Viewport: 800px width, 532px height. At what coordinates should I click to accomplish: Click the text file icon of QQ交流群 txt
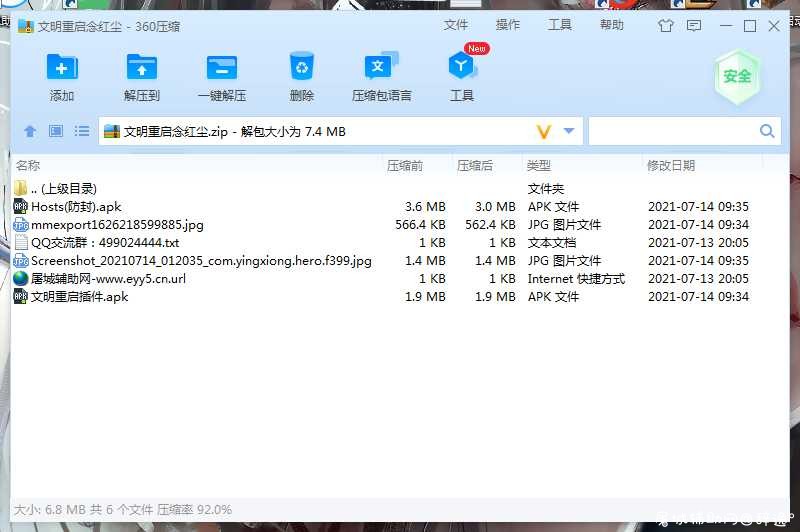pyautogui.click(x=21, y=242)
